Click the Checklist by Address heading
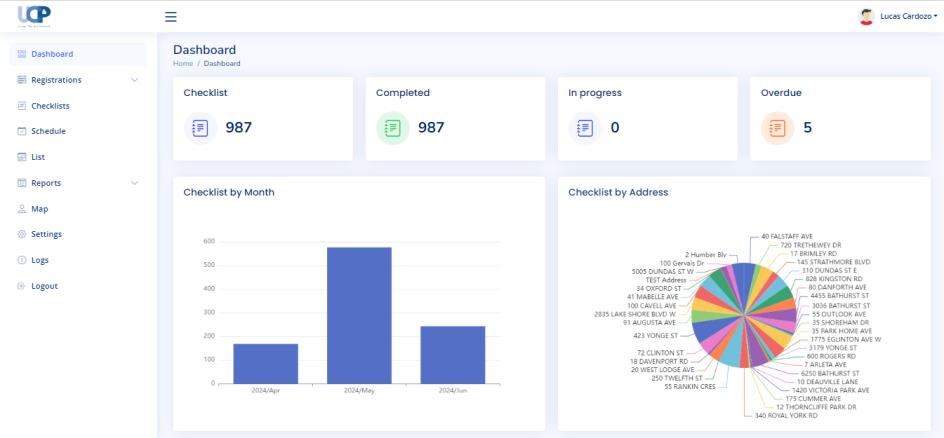944x438 pixels. point(618,193)
